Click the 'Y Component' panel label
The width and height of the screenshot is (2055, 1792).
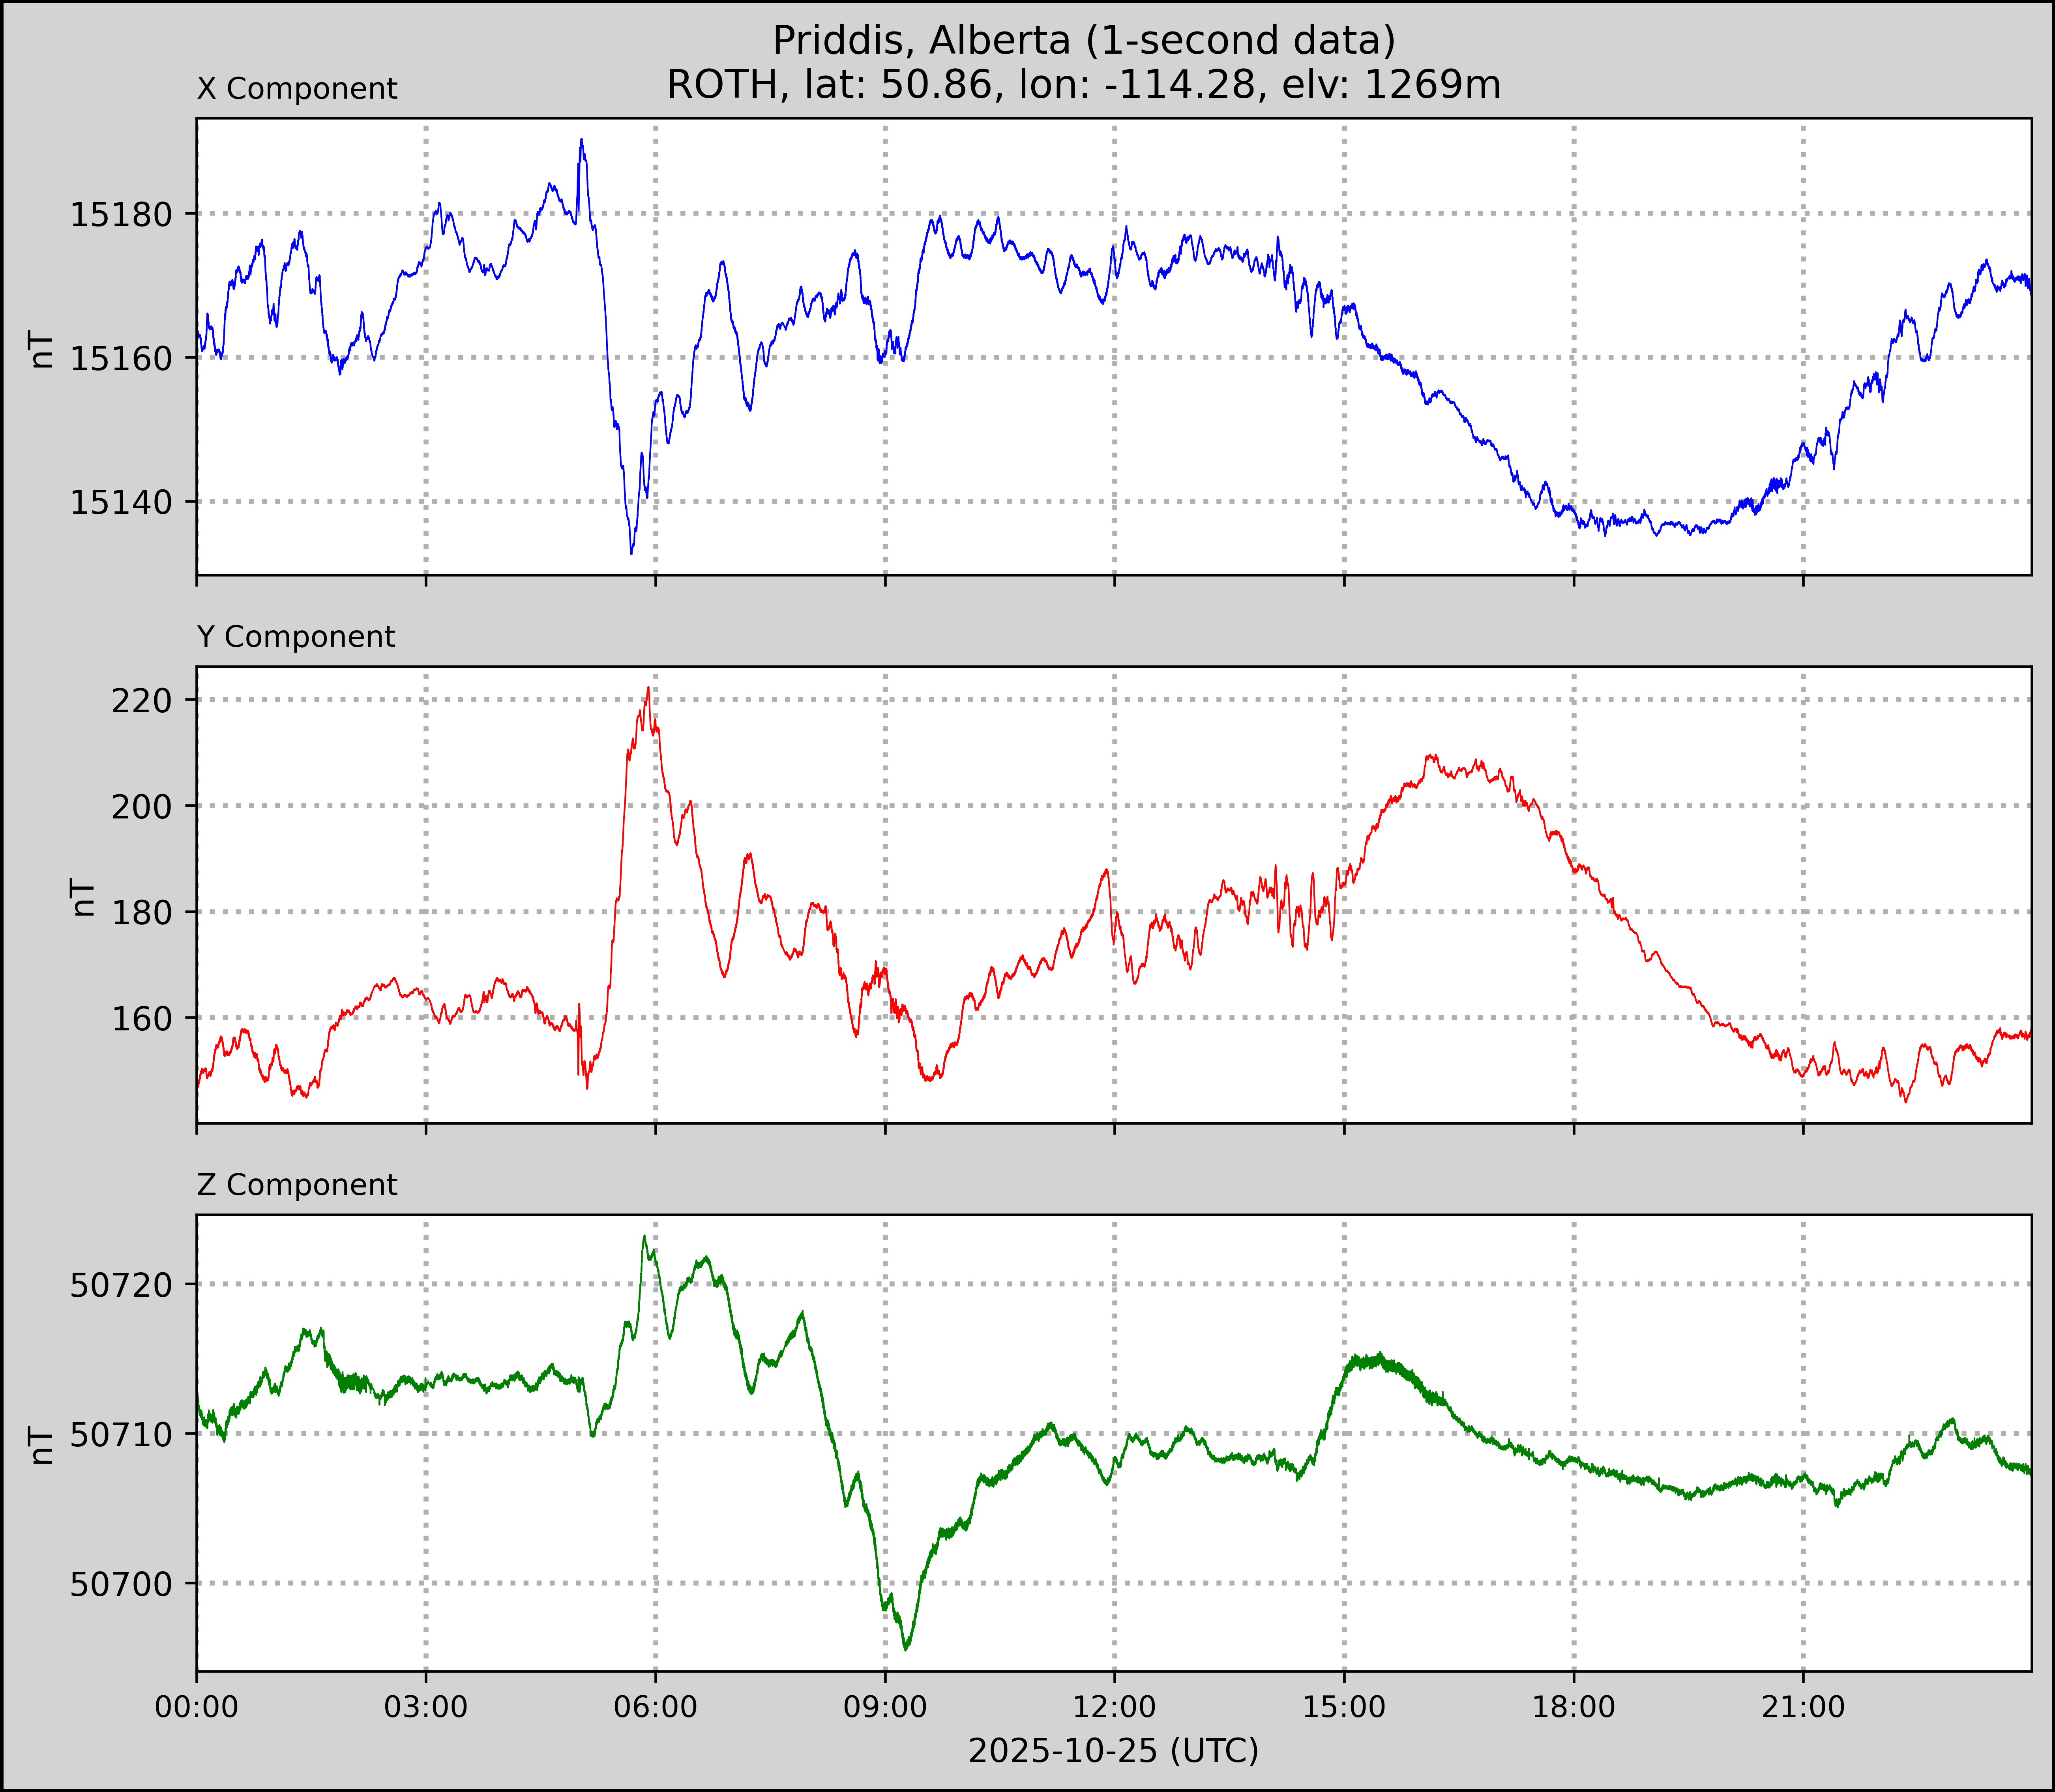coord(296,637)
